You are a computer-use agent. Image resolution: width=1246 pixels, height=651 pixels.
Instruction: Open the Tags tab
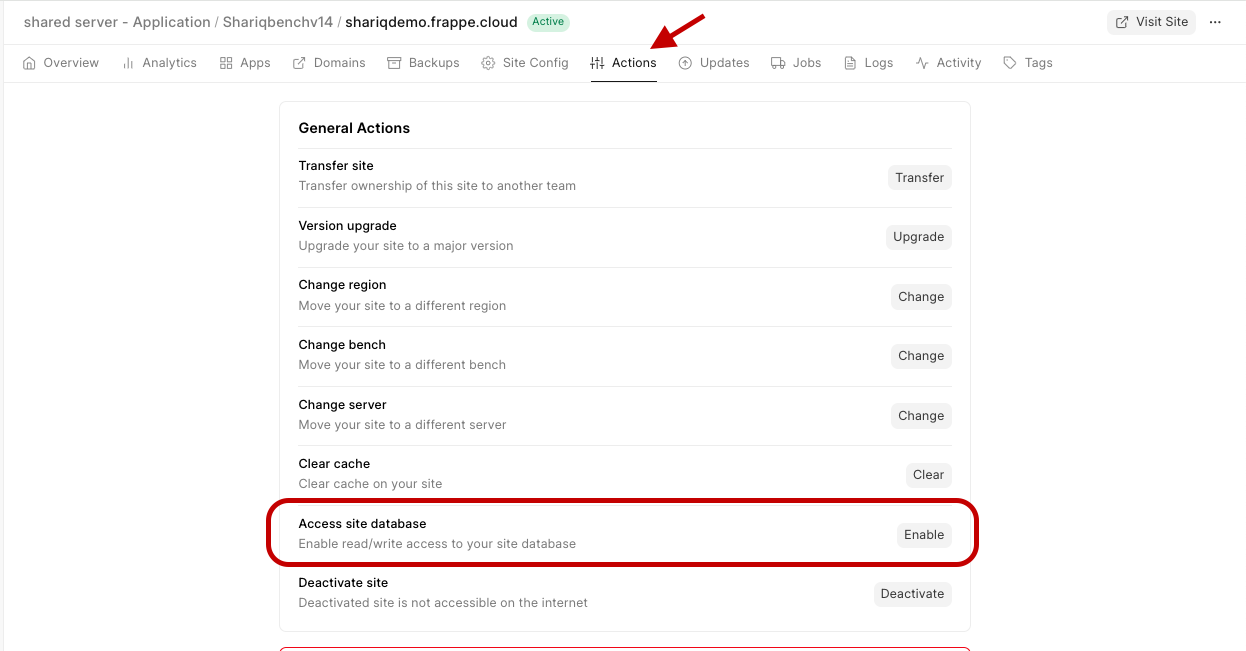tap(1028, 63)
